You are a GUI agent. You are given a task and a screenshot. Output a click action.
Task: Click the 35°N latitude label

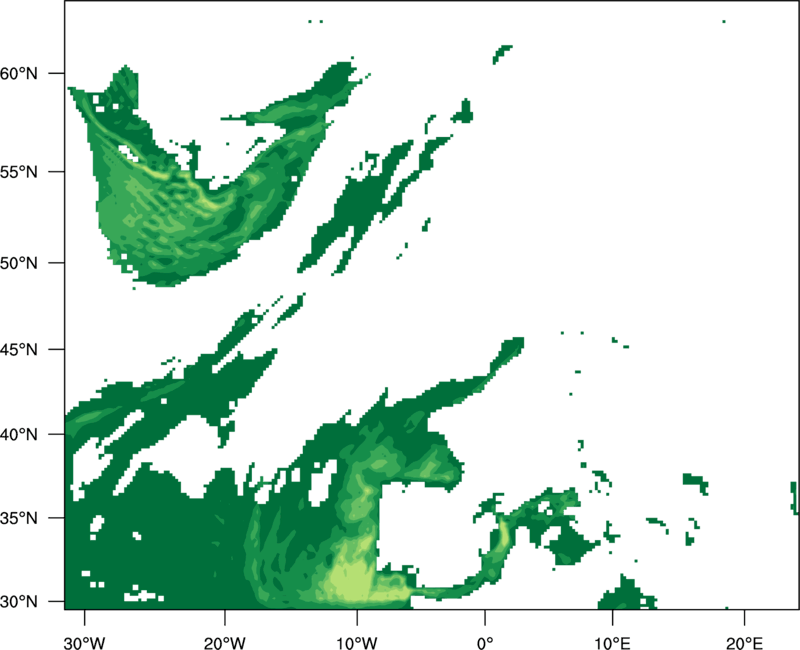click(x=19, y=518)
